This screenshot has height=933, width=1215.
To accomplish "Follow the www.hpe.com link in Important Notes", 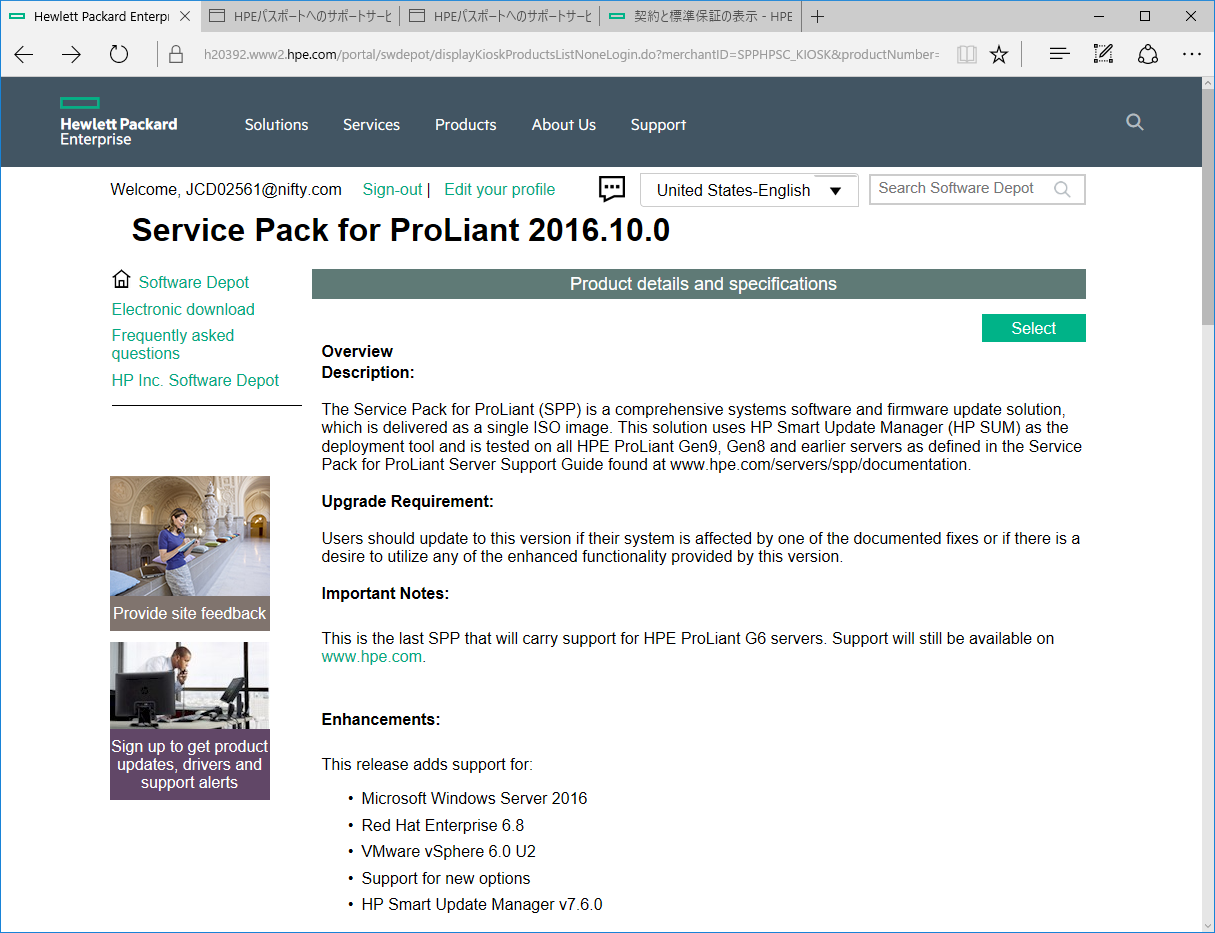I will 372,657.
